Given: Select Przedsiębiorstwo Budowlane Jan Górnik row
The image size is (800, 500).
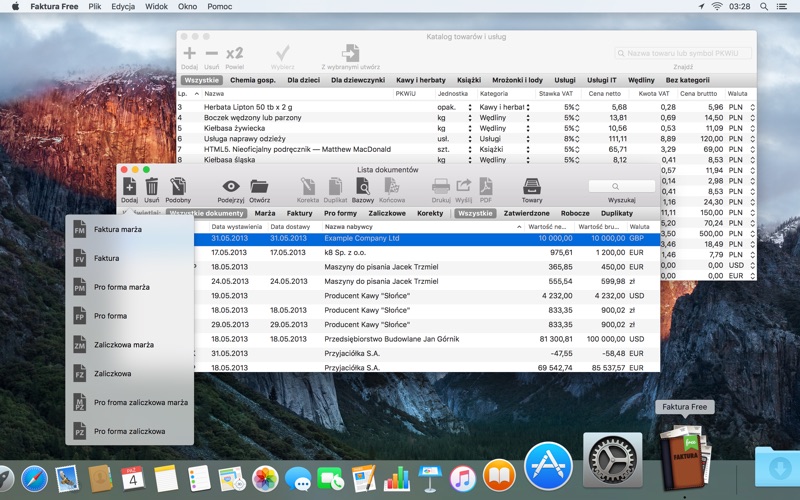Looking at the screenshot, I should click(427, 339).
